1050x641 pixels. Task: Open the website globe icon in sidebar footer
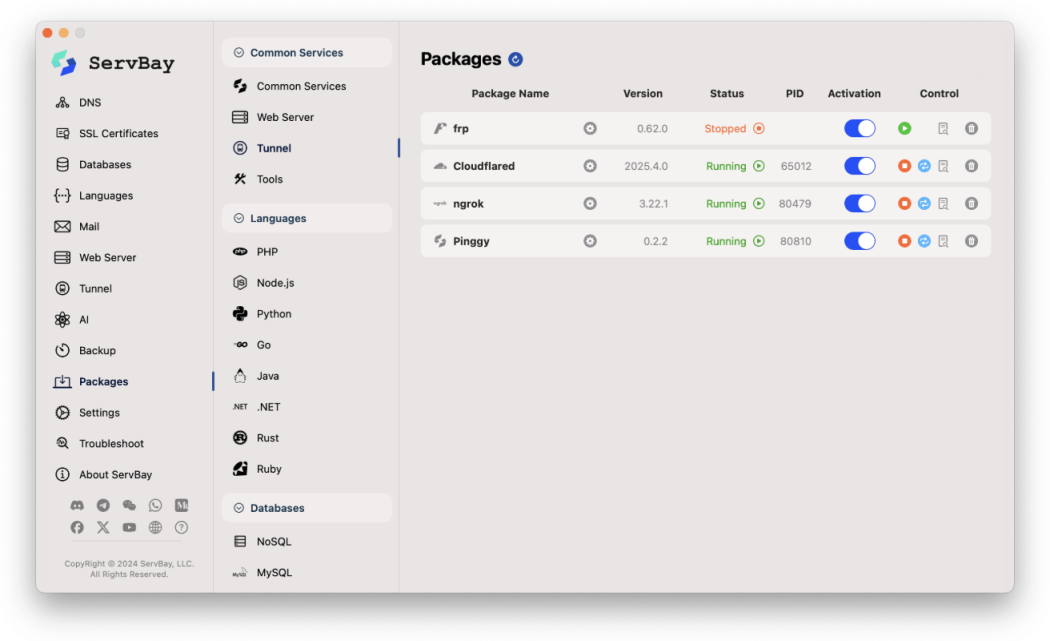tap(155, 527)
